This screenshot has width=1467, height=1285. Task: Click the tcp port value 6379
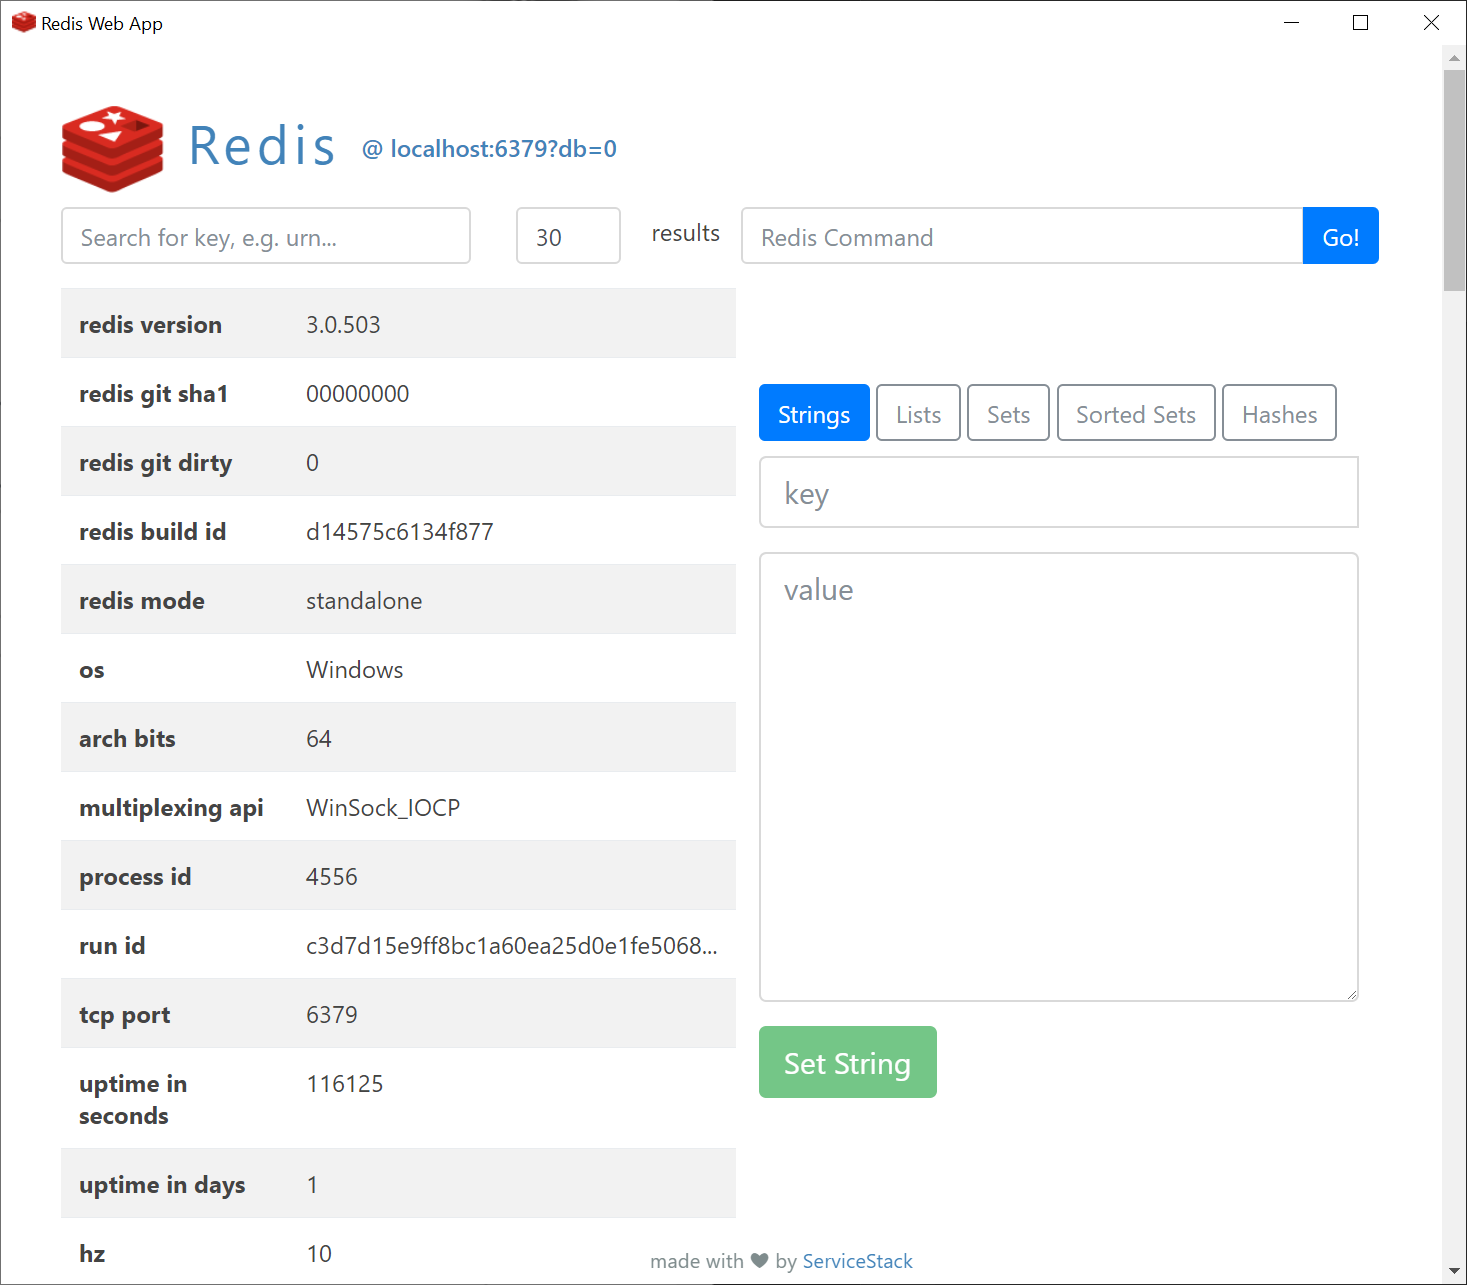click(x=331, y=1015)
